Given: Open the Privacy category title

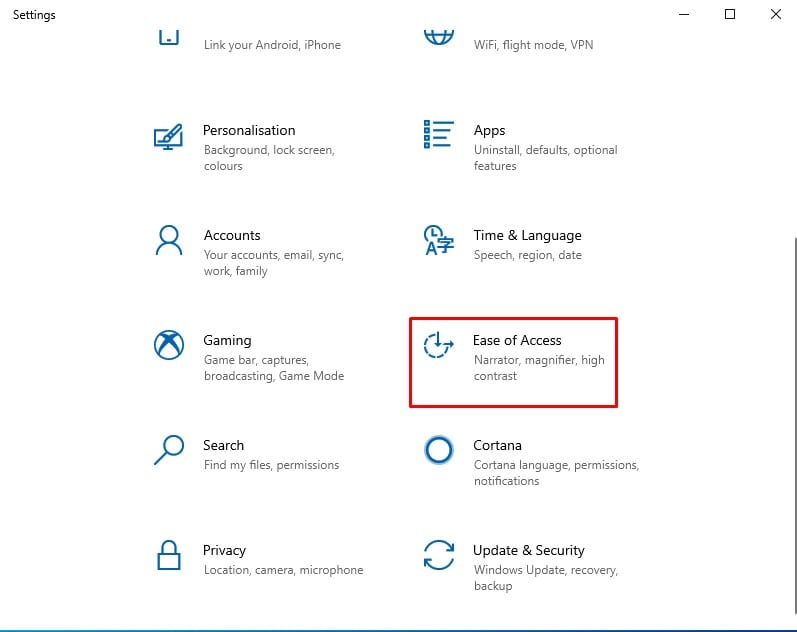Looking at the screenshot, I should tap(224, 550).
